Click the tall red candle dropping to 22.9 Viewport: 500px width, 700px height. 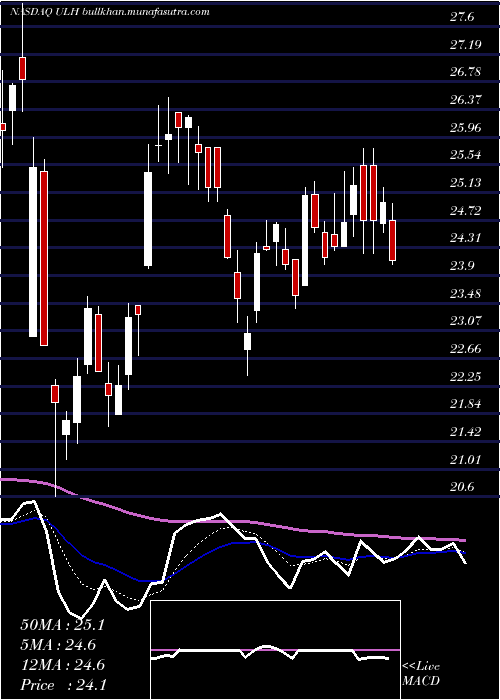tap(44, 258)
